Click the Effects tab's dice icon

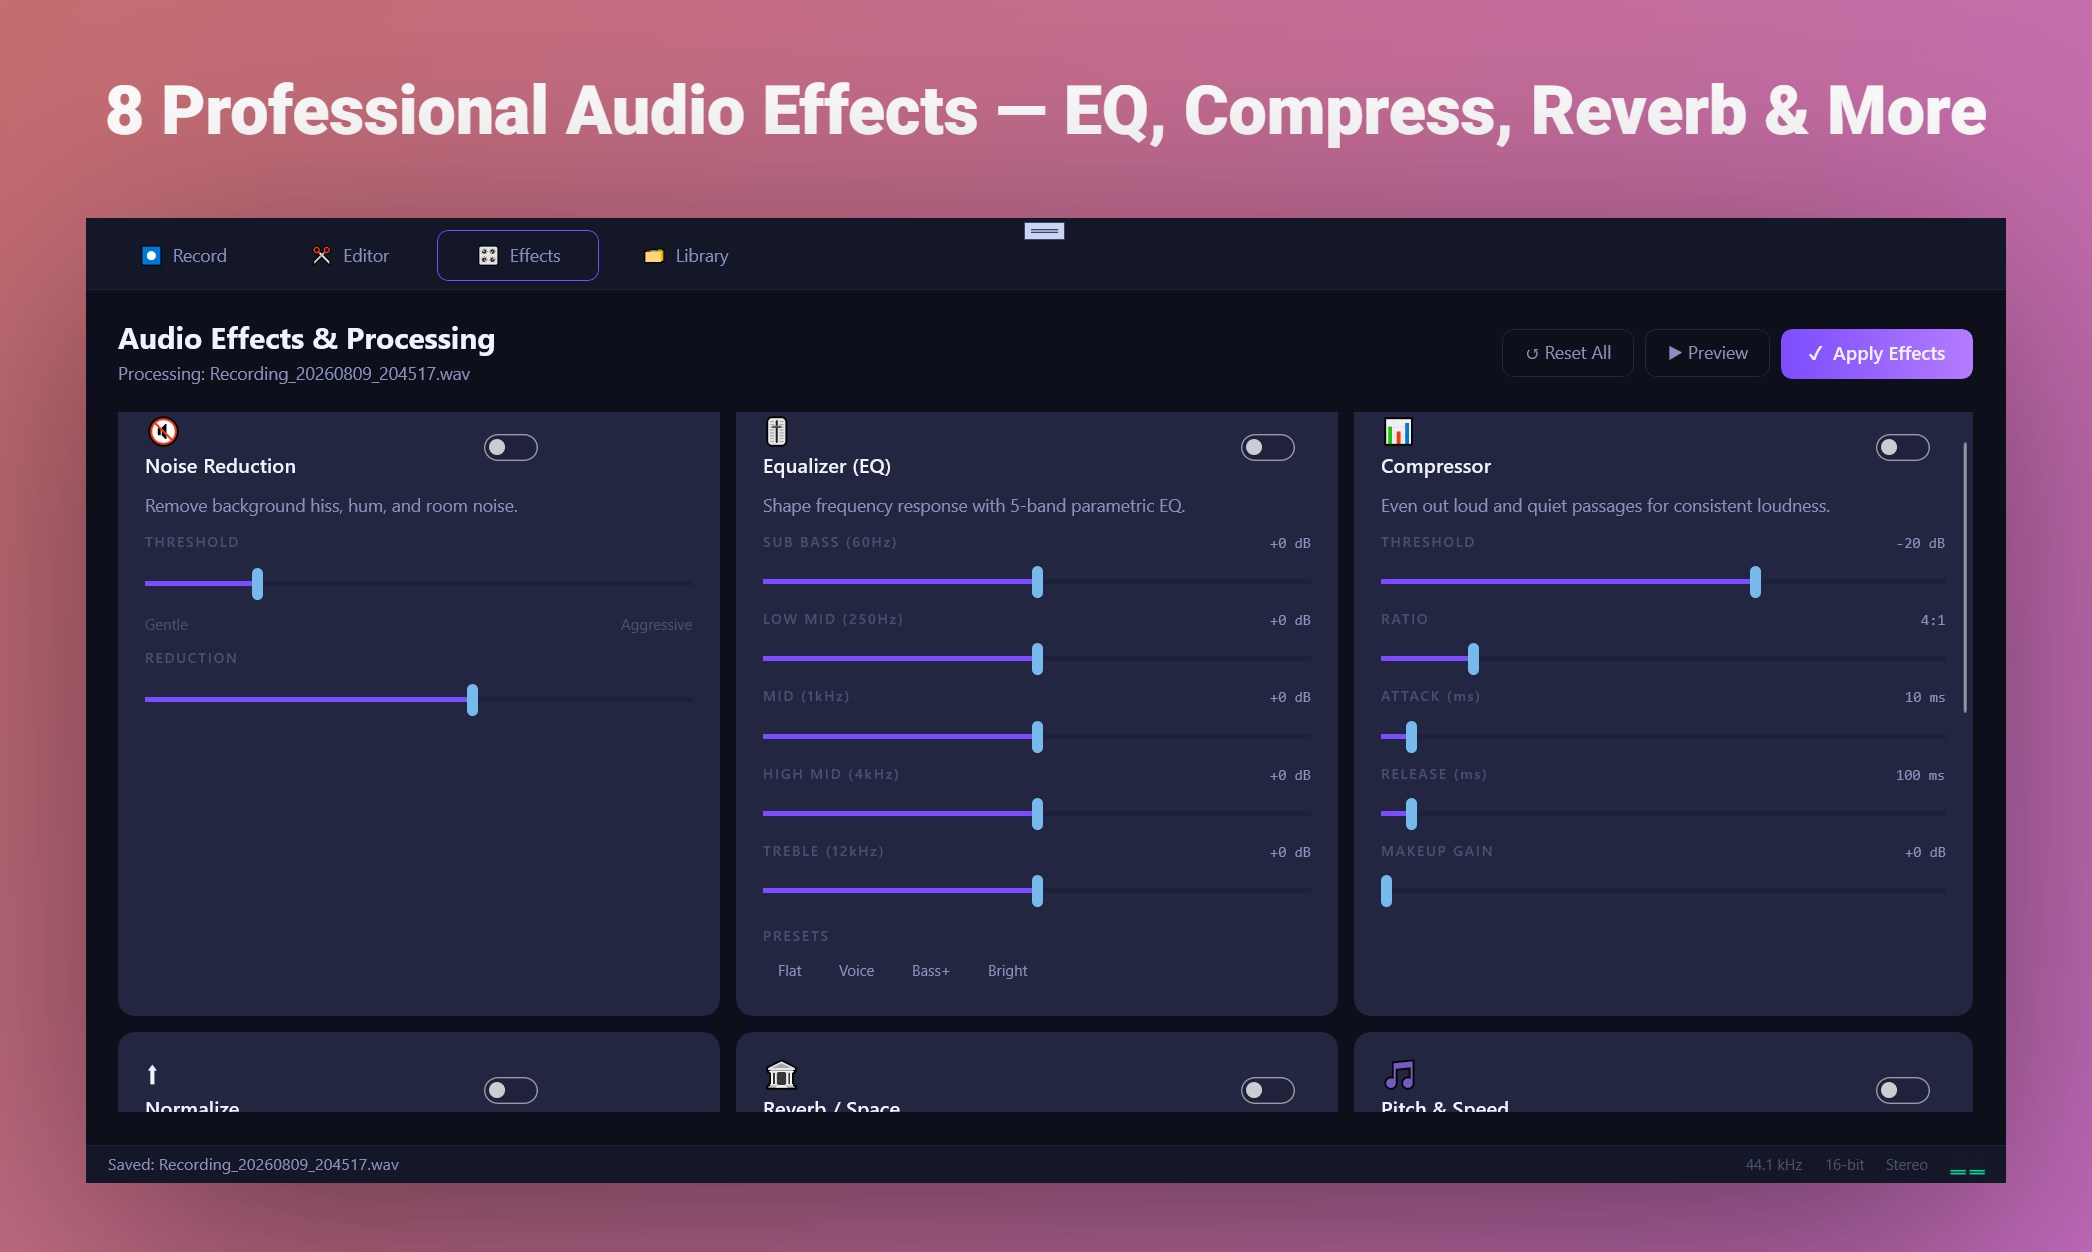pos(488,256)
